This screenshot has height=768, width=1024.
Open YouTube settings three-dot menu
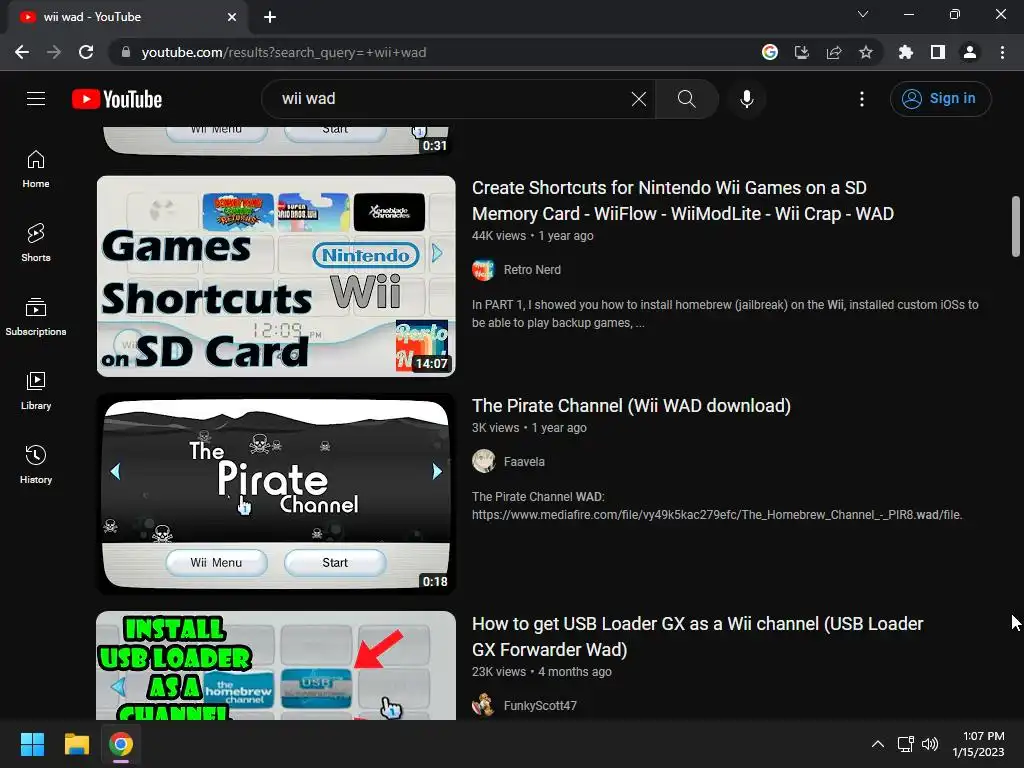point(862,99)
